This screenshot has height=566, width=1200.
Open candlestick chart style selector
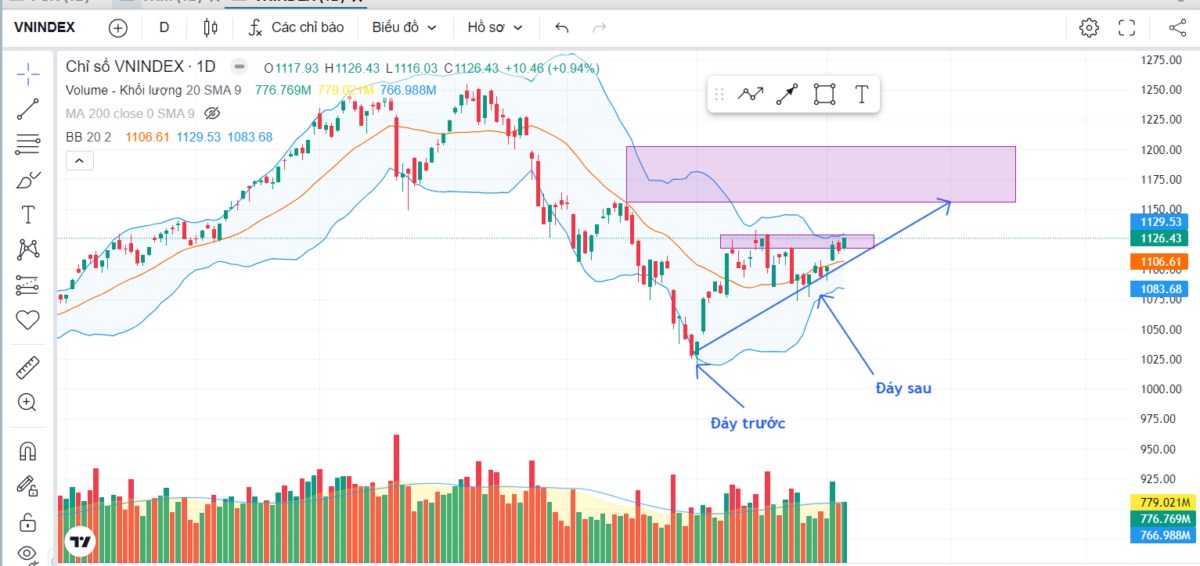tap(210, 28)
